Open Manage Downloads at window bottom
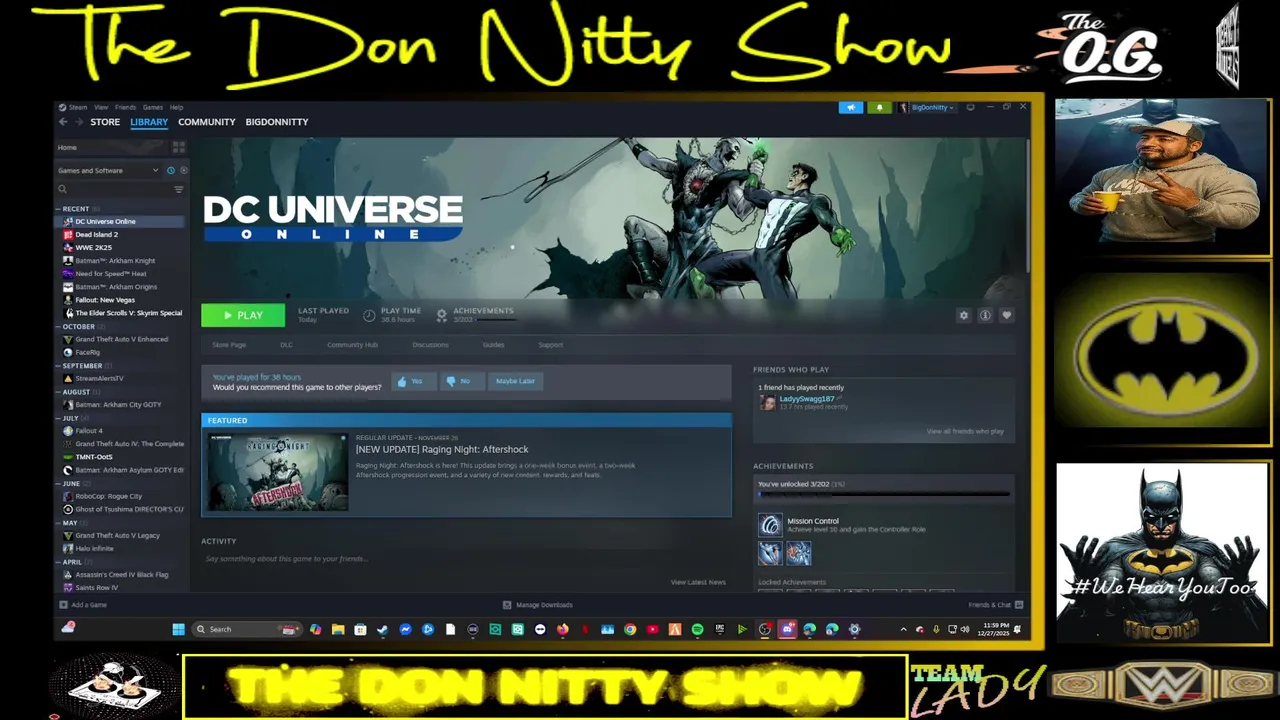This screenshot has height=720, width=1280. 537,605
